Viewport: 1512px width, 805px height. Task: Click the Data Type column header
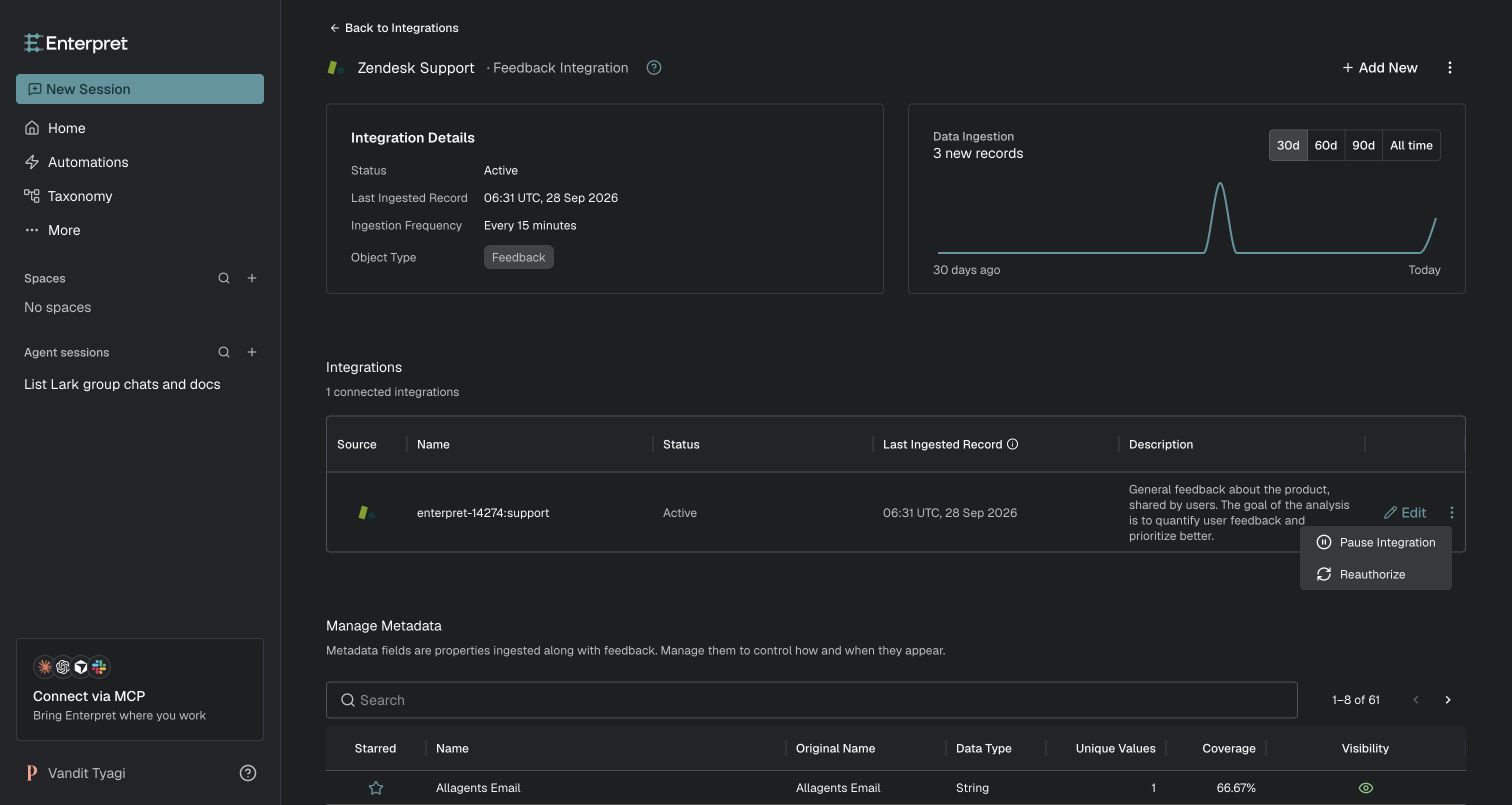click(x=984, y=748)
